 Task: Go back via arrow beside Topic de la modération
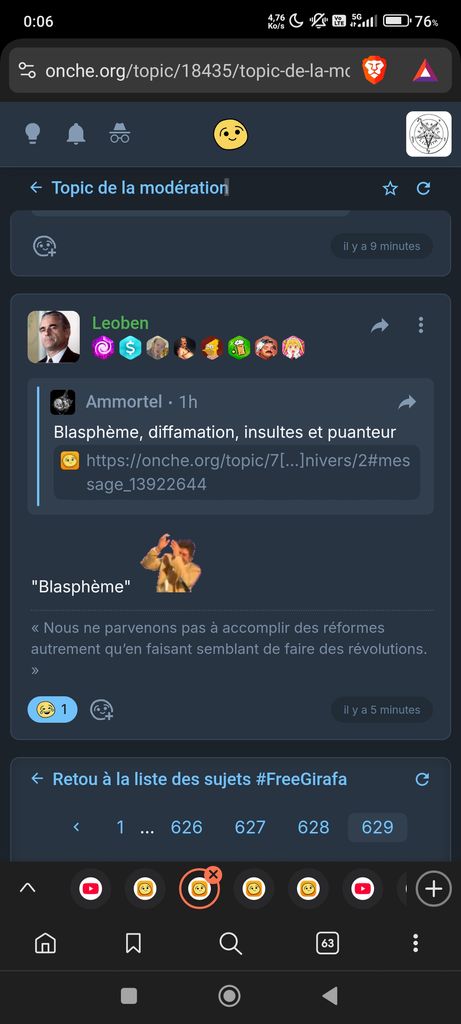click(x=36, y=188)
